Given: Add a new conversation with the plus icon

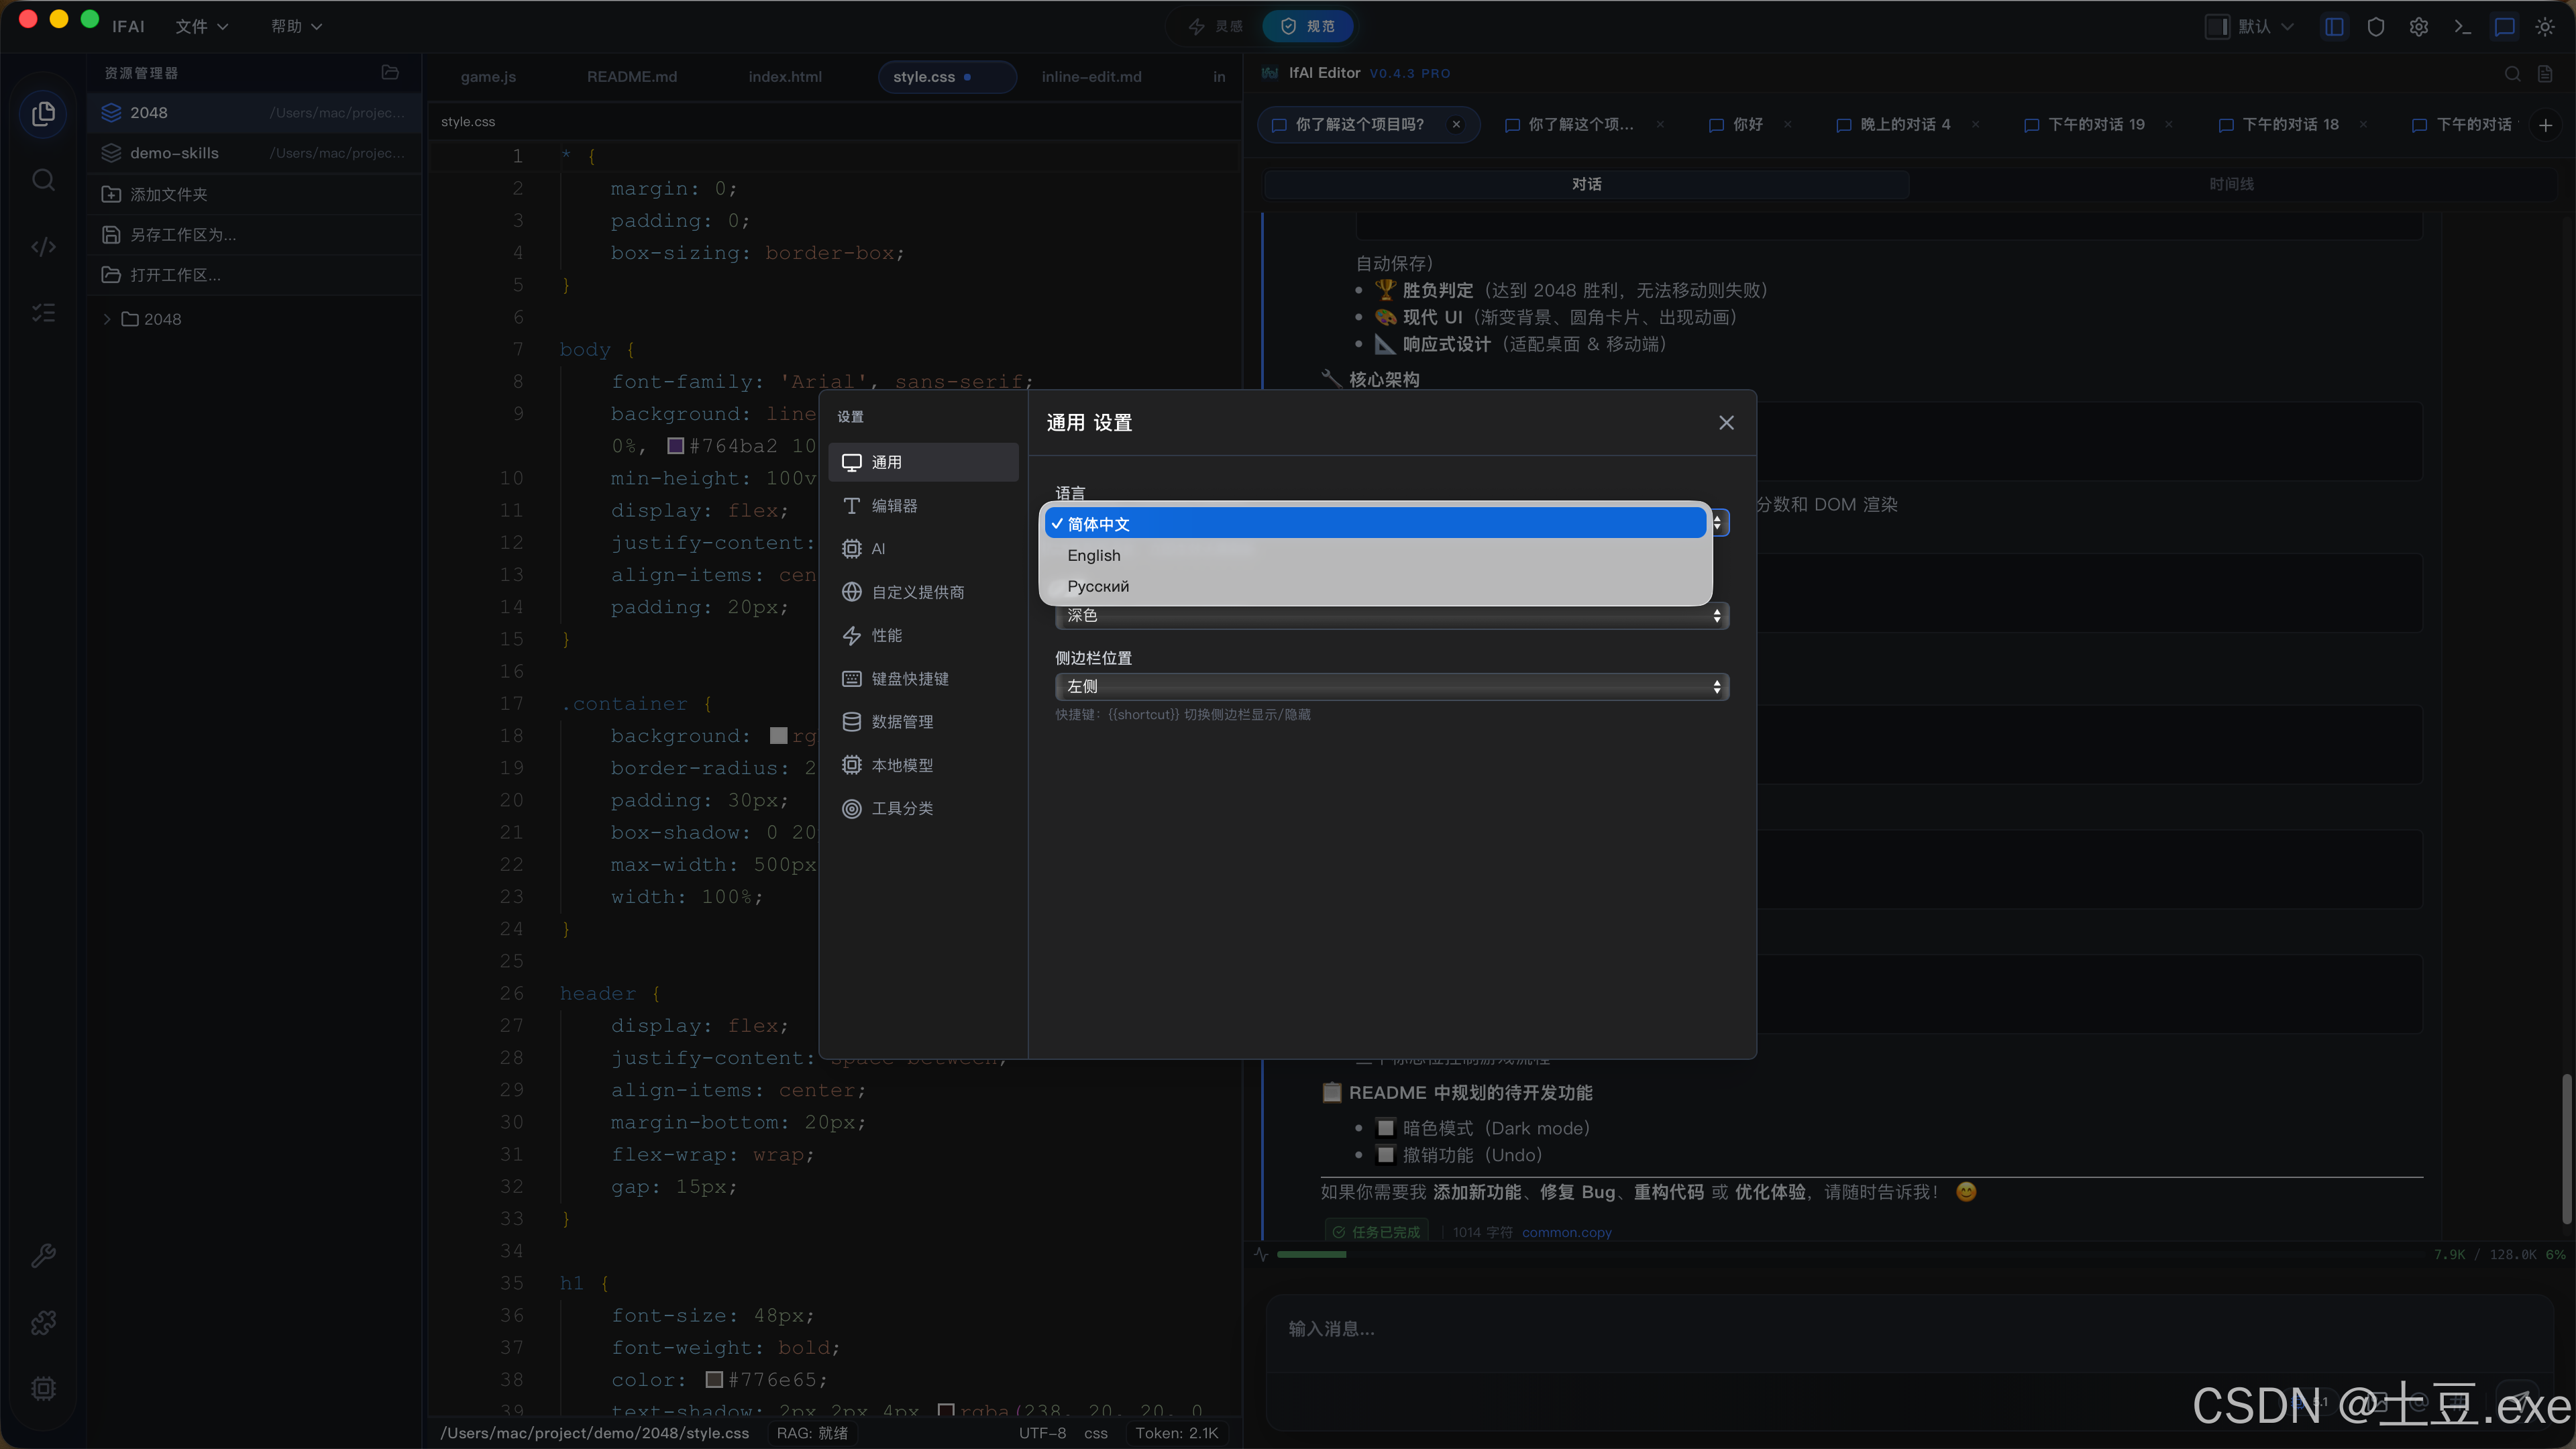Looking at the screenshot, I should pyautogui.click(x=2546, y=125).
